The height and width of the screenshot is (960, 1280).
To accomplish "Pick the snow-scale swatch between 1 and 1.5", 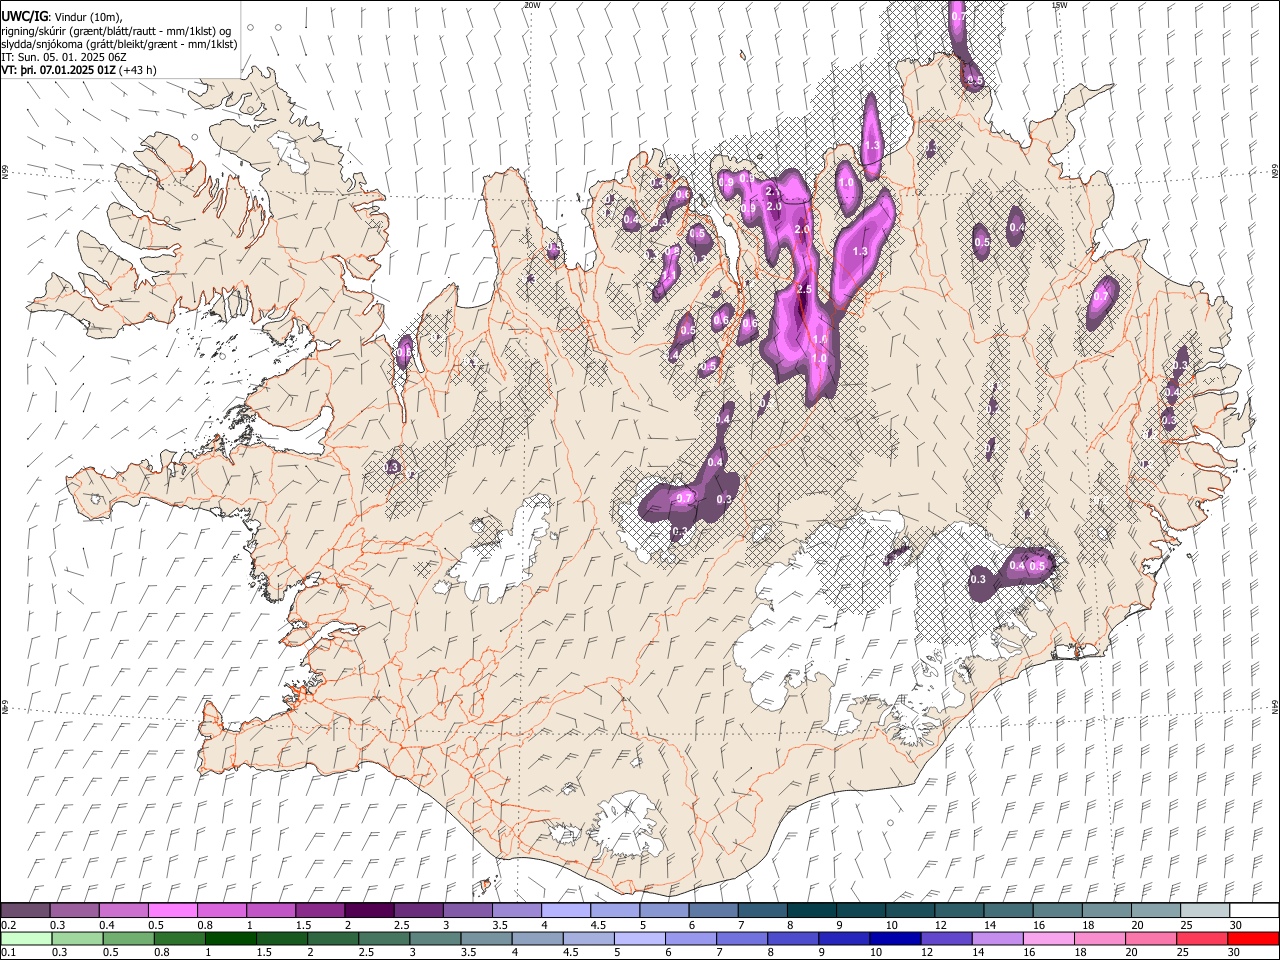I will [270, 910].
